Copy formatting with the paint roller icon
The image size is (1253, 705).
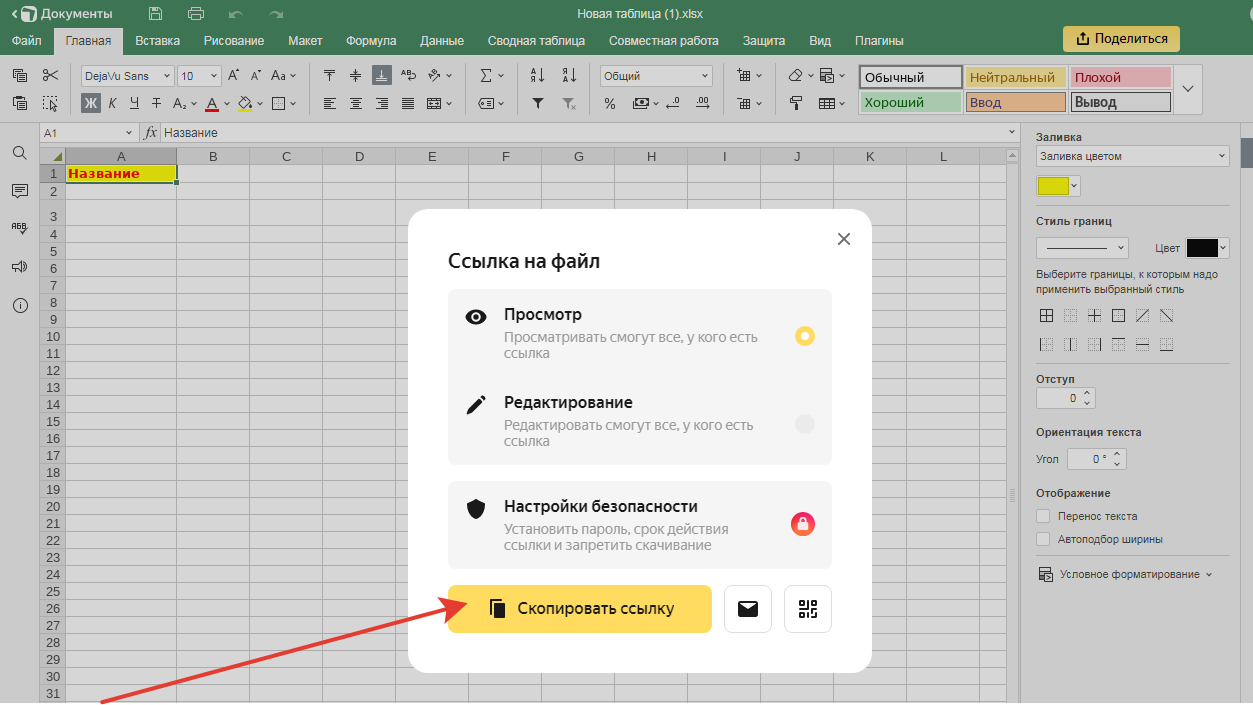point(796,103)
